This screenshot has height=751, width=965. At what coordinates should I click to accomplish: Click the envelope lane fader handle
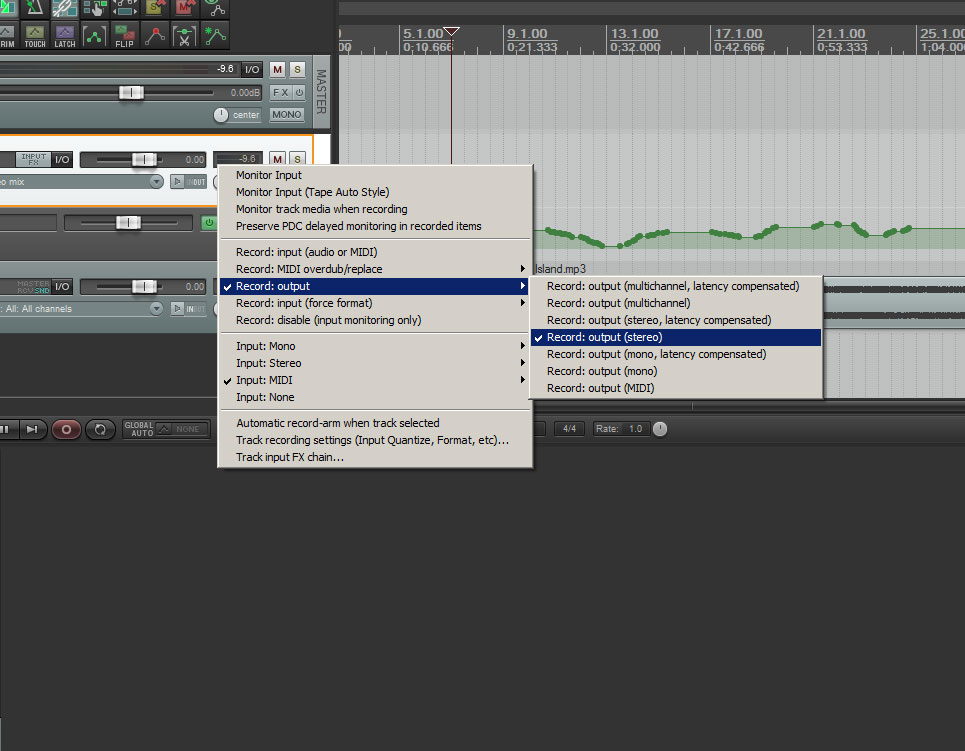click(x=128, y=223)
